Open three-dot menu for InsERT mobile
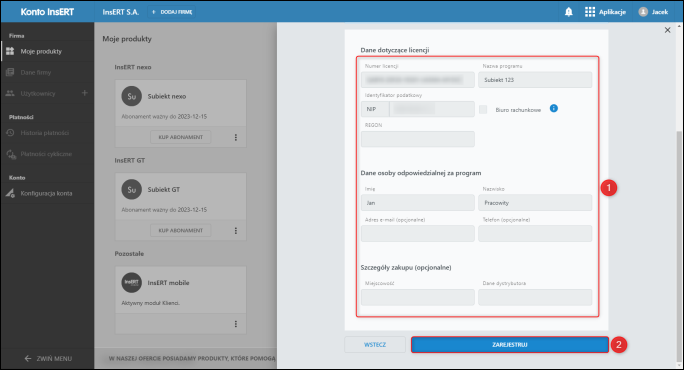The width and height of the screenshot is (684, 370). (x=236, y=324)
